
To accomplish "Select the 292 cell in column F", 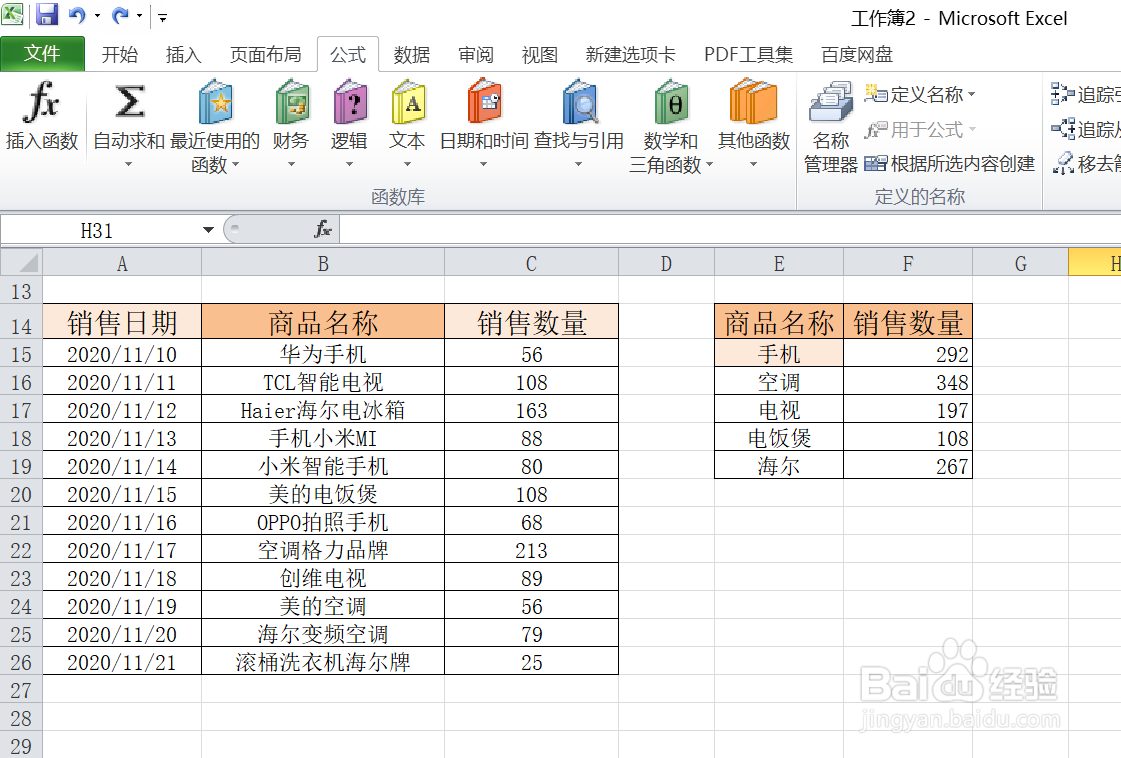I will pos(908,354).
